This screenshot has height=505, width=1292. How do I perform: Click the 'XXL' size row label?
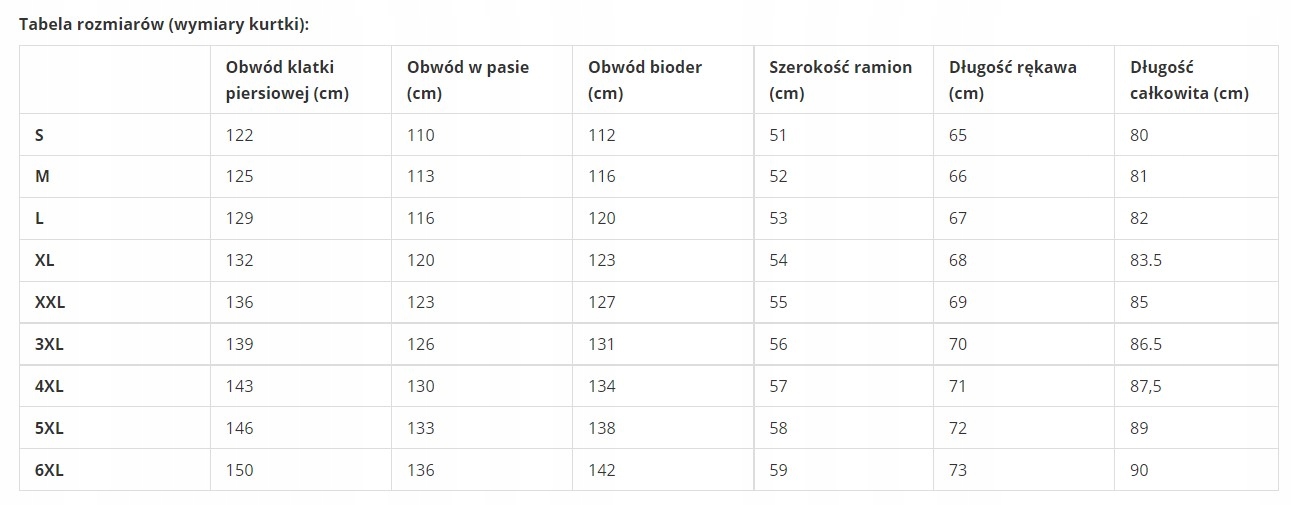pos(50,302)
